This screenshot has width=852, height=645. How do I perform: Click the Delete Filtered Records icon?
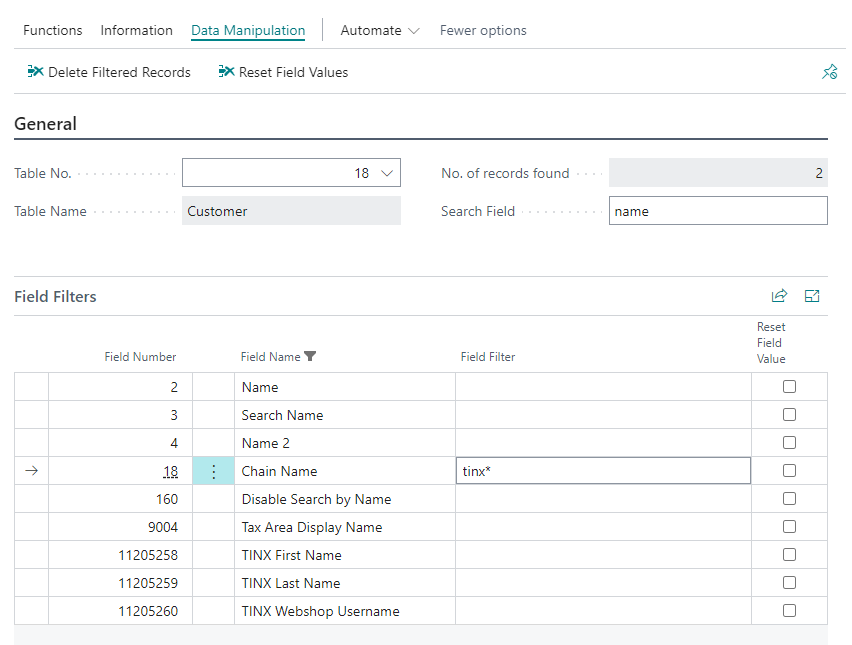[x=35, y=72]
